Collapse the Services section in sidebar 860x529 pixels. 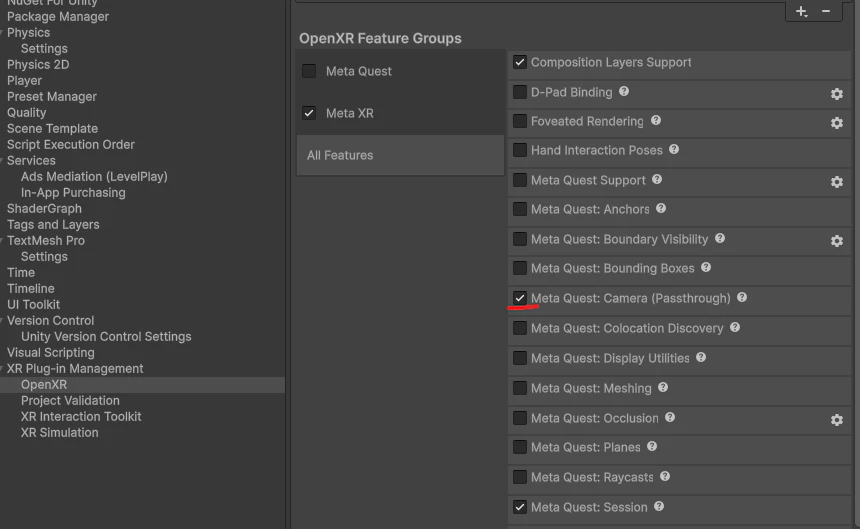point(2,161)
